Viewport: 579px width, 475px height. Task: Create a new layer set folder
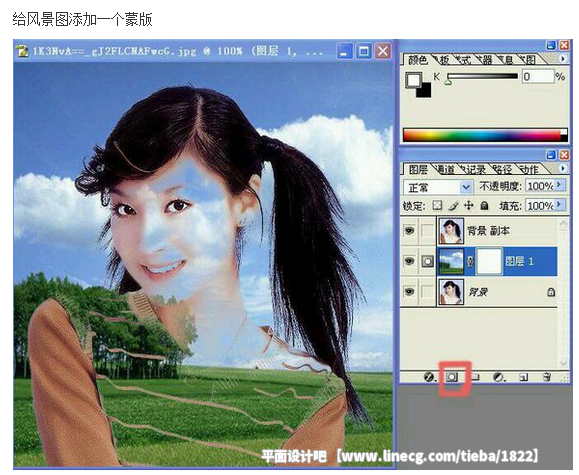pyautogui.click(x=476, y=377)
